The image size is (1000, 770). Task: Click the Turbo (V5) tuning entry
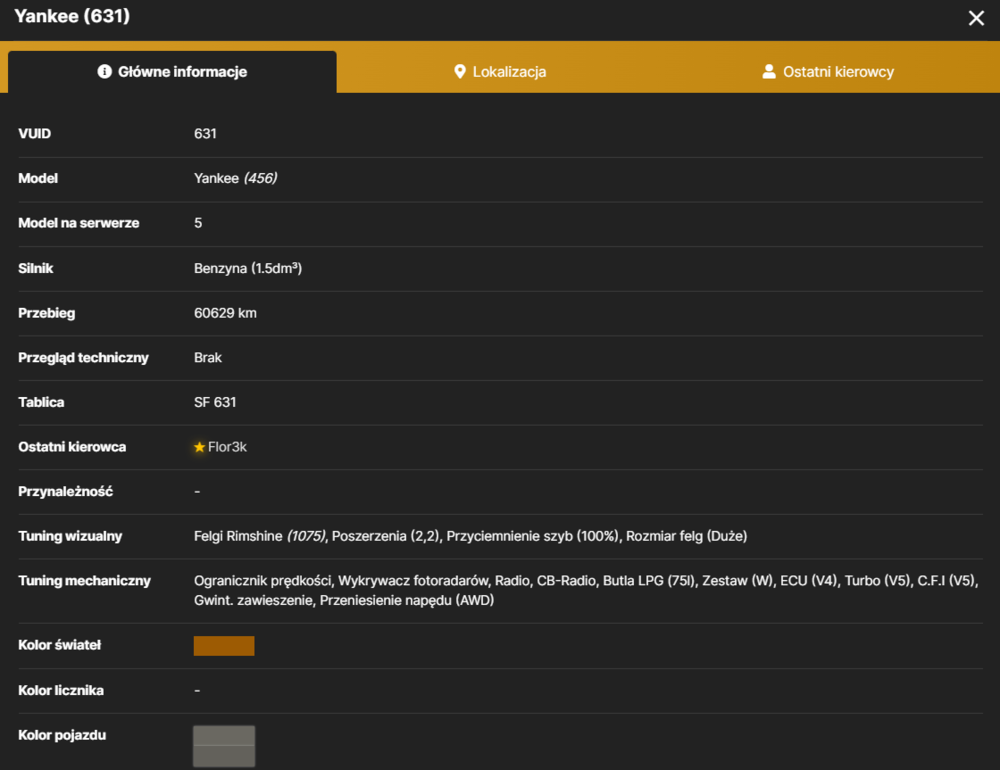[878, 581]
